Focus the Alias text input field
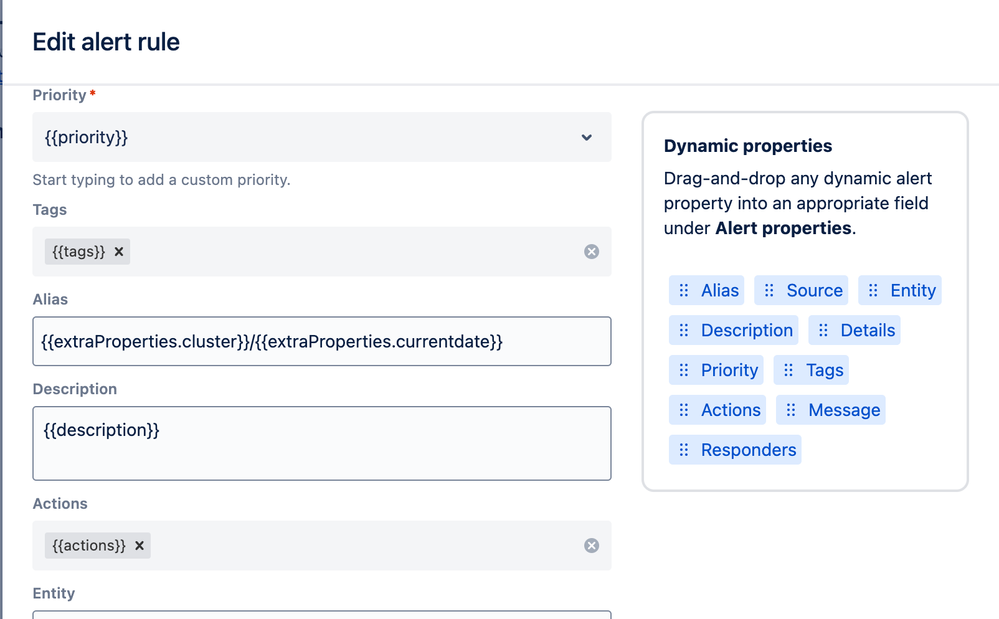 click(321, 342)
